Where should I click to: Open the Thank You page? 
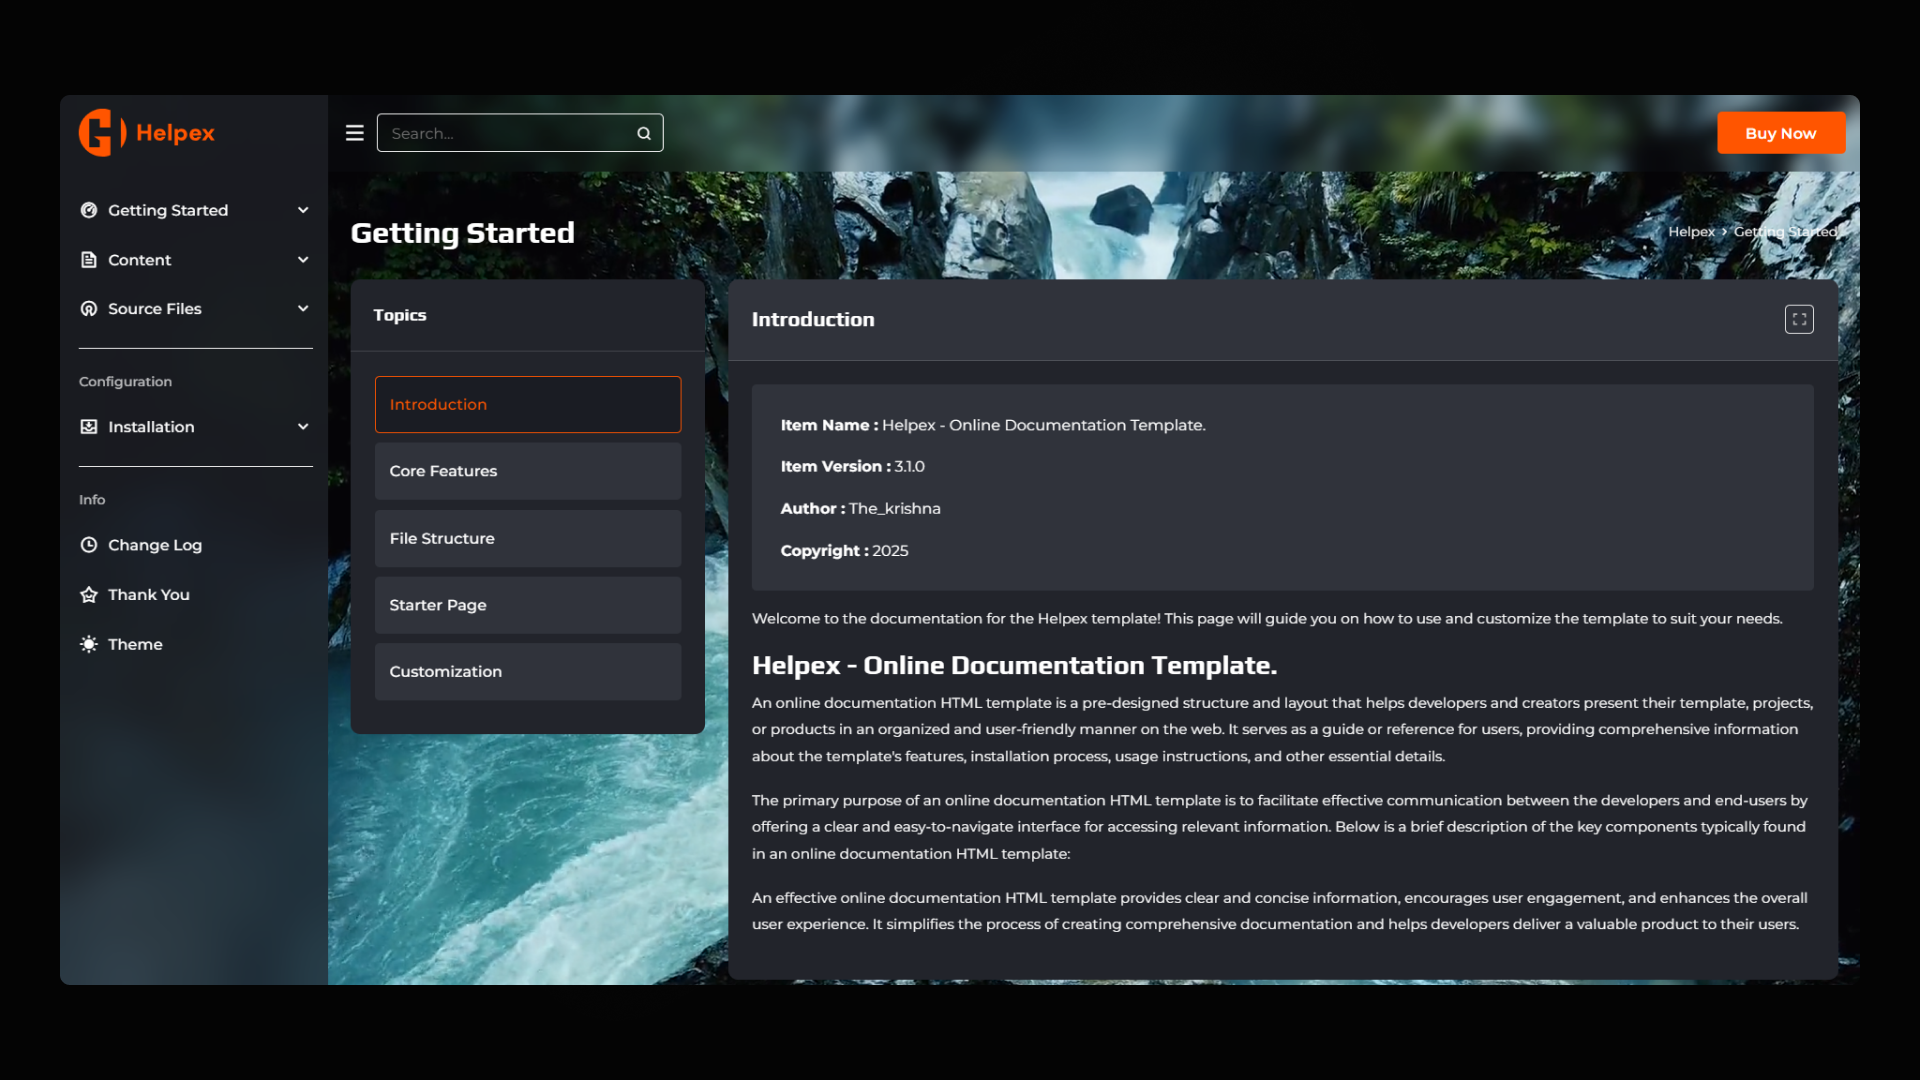[x=149, y=595]
